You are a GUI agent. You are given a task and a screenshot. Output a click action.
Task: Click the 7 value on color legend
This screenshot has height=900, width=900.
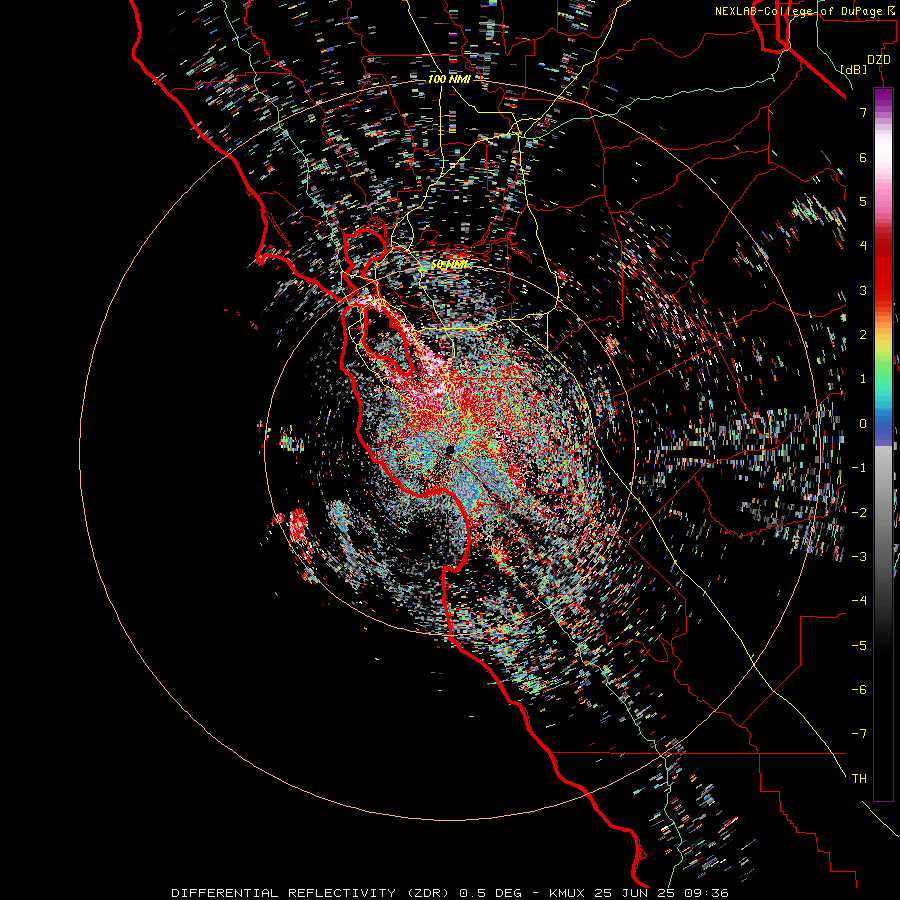click(x=863, y=112)
